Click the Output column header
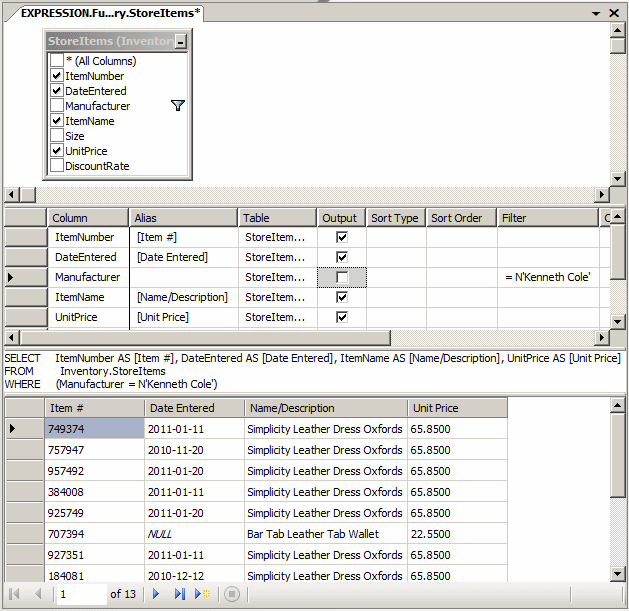The width and height of the screenshot is (629, 611). (341, 218)
